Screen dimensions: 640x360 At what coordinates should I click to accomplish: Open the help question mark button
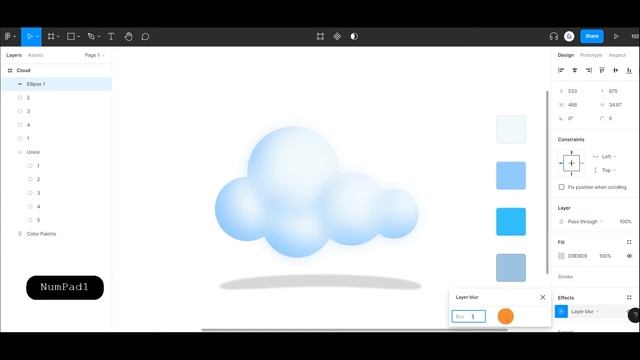pos(634,315)
